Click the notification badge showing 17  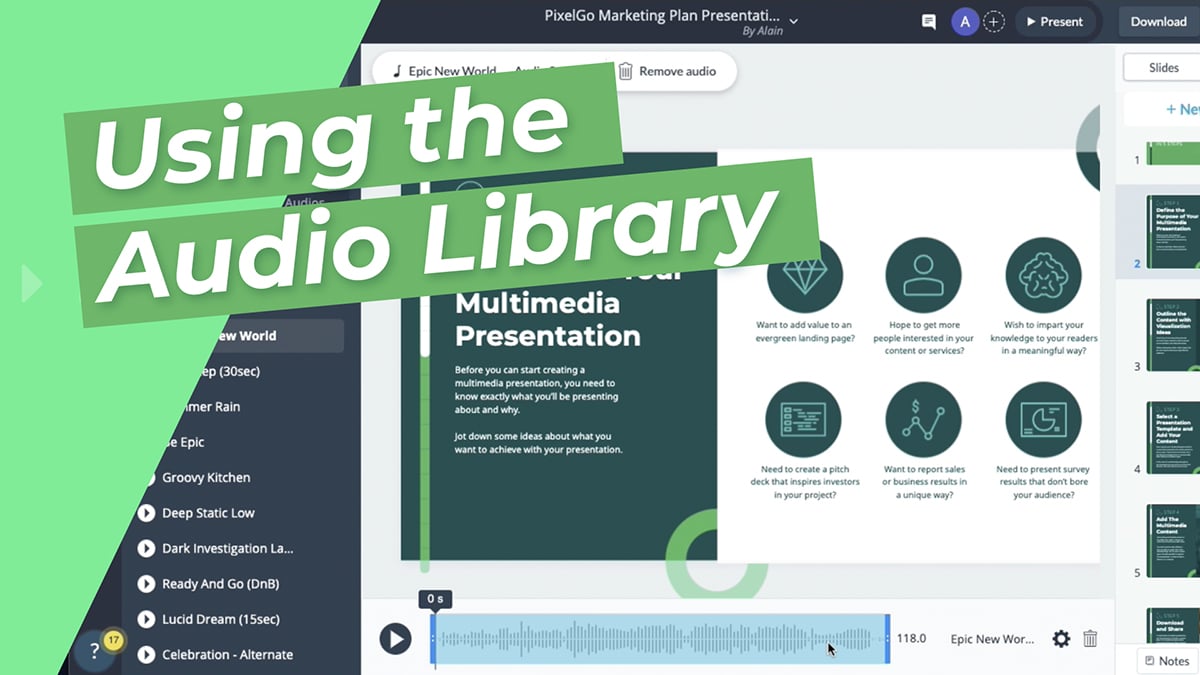[113, 640]
